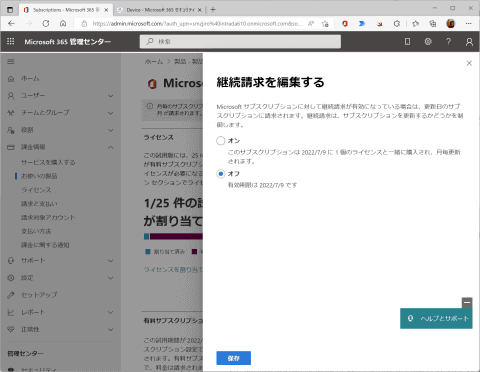
Task: Expand the チームとグループ navigation section
Action: coord(111,113)
